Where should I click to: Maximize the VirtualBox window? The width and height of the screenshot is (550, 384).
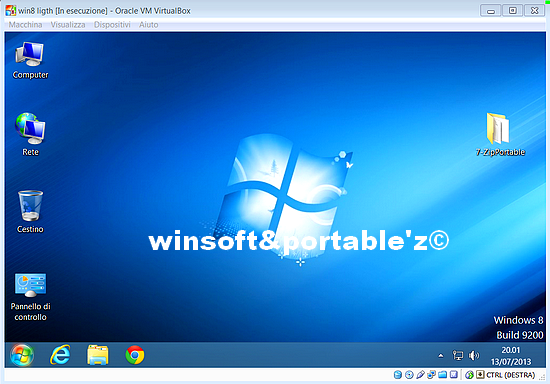click(x=512, y=11)
